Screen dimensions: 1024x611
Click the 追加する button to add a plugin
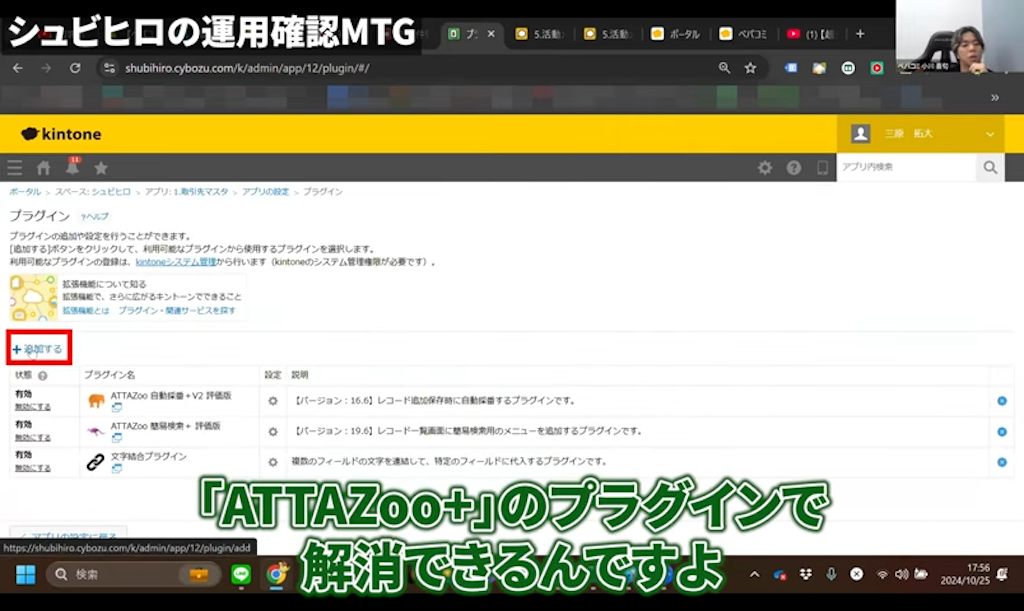point(38,348)
